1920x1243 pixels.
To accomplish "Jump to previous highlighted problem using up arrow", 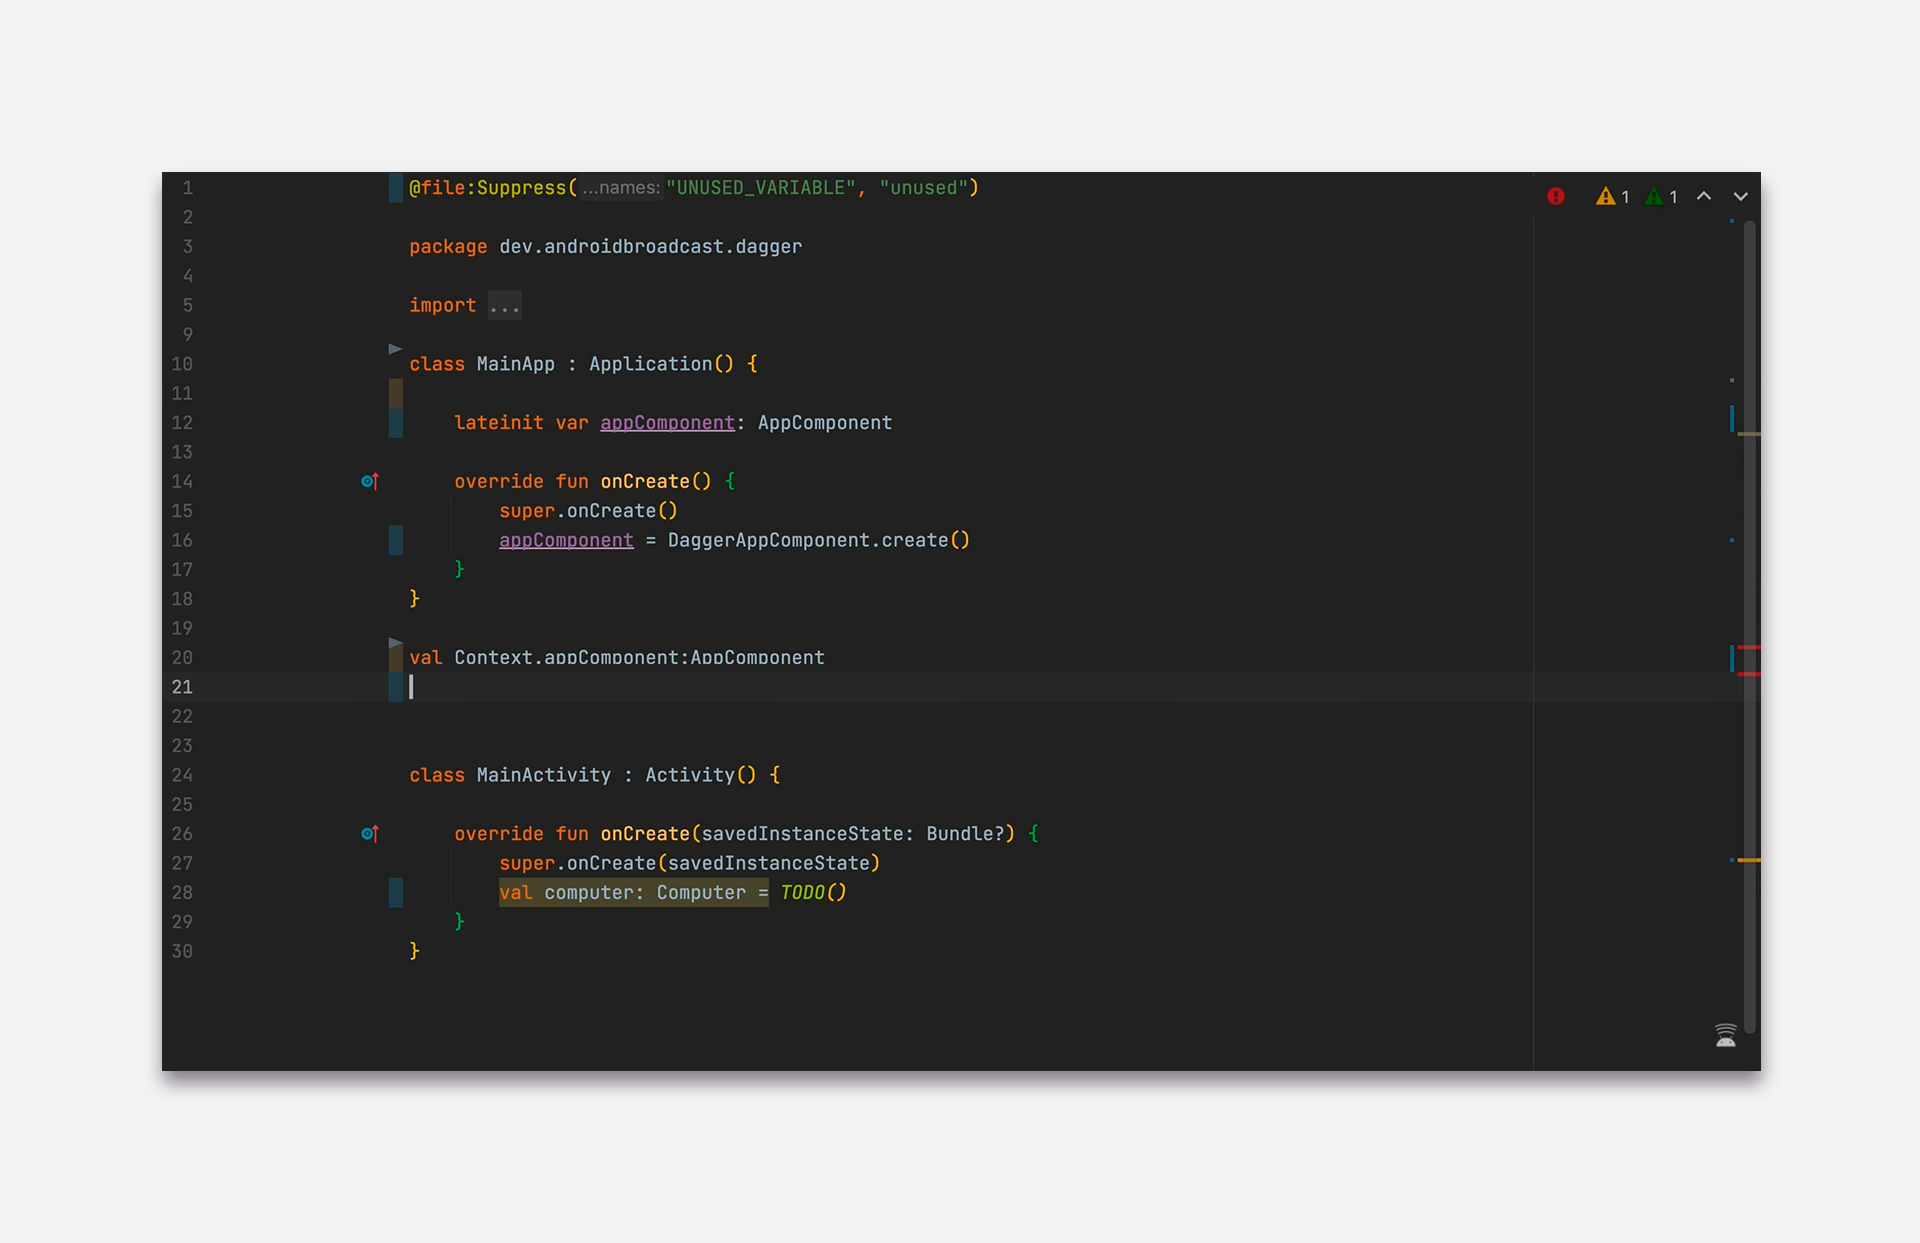I will [x=1704, y=197].
